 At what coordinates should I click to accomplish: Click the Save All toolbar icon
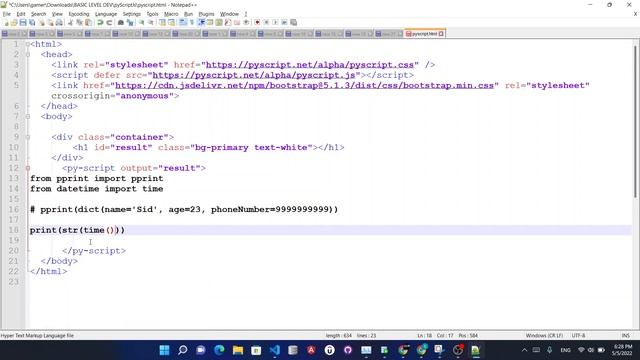point(32,22)
